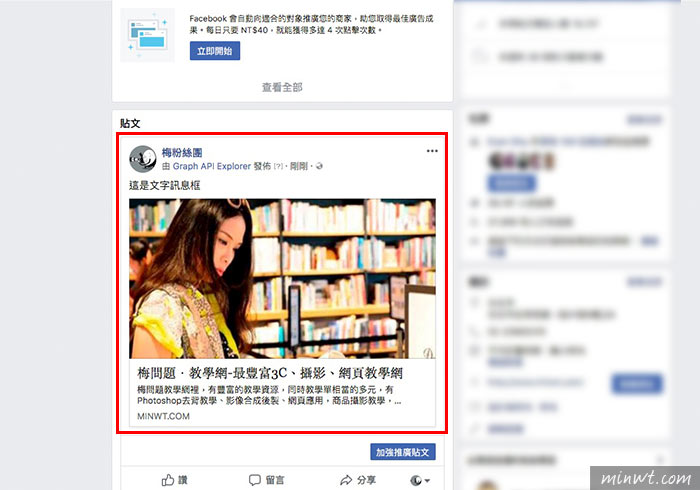The width and height of the screenshot is (700, 490).
Task: Click the 梅問題．教學網 article title
Action: coord(270,373)
